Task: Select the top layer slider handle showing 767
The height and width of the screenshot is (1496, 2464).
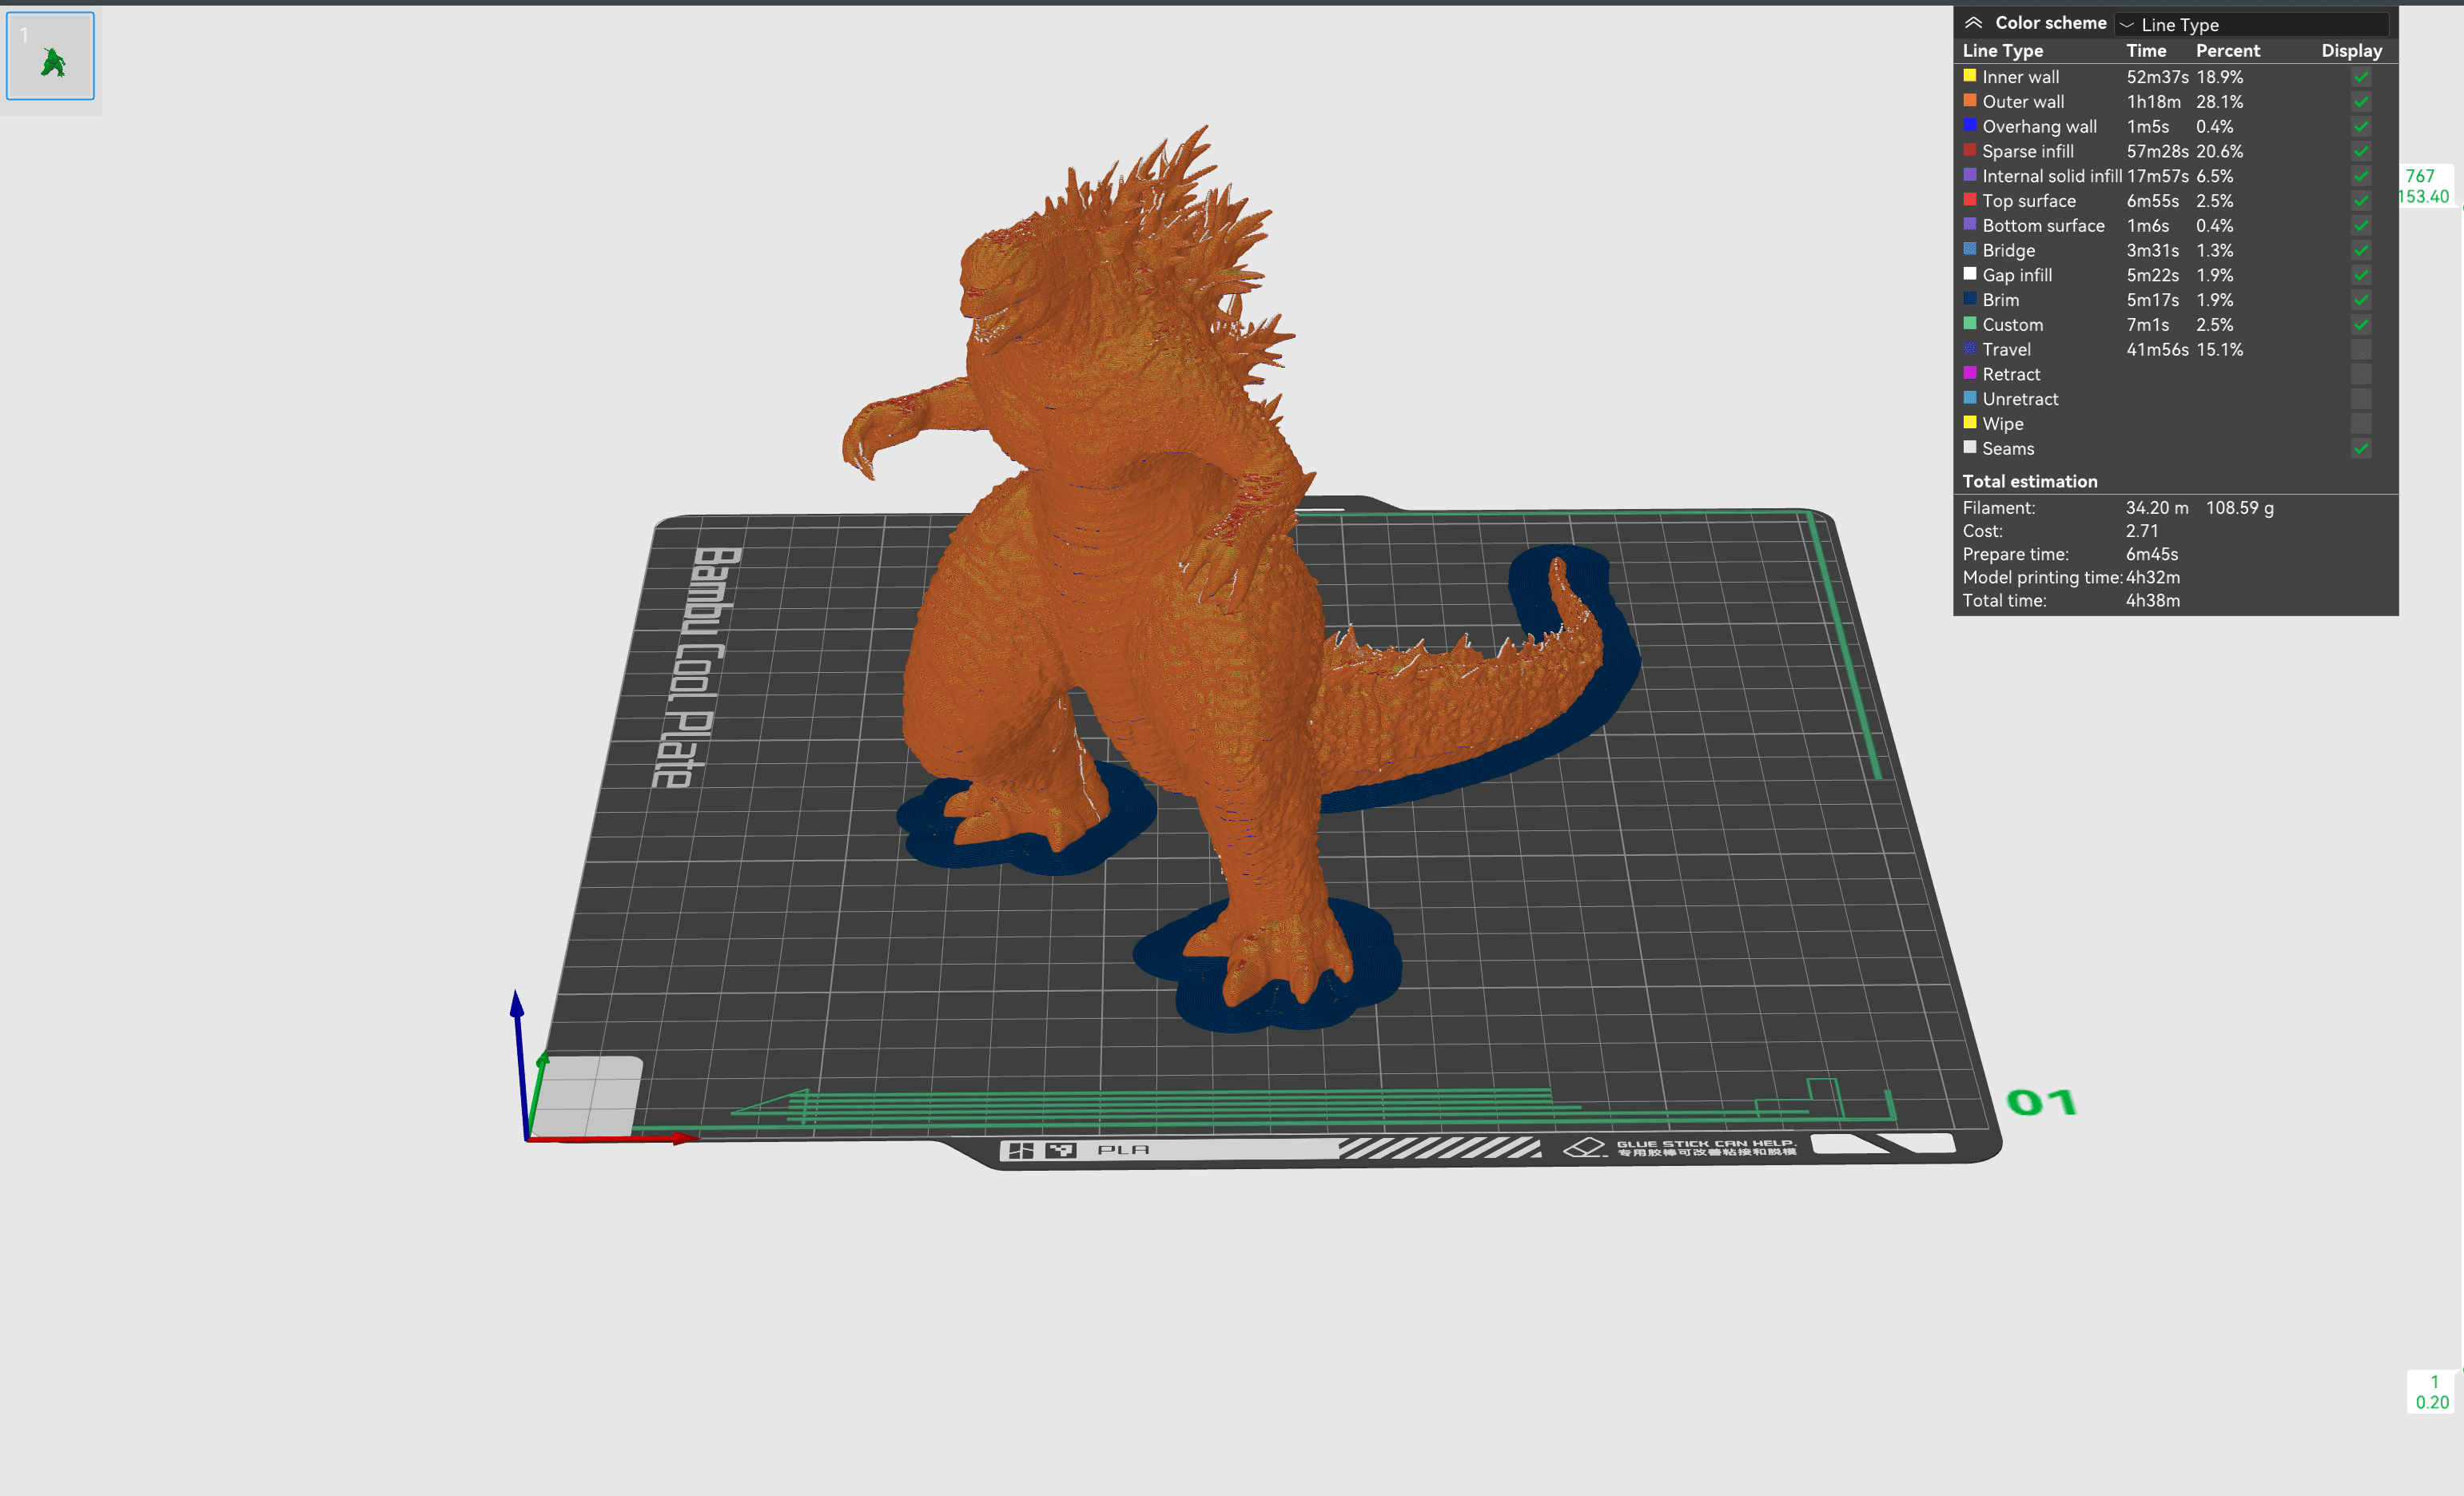Action: tap(2424, 186)
